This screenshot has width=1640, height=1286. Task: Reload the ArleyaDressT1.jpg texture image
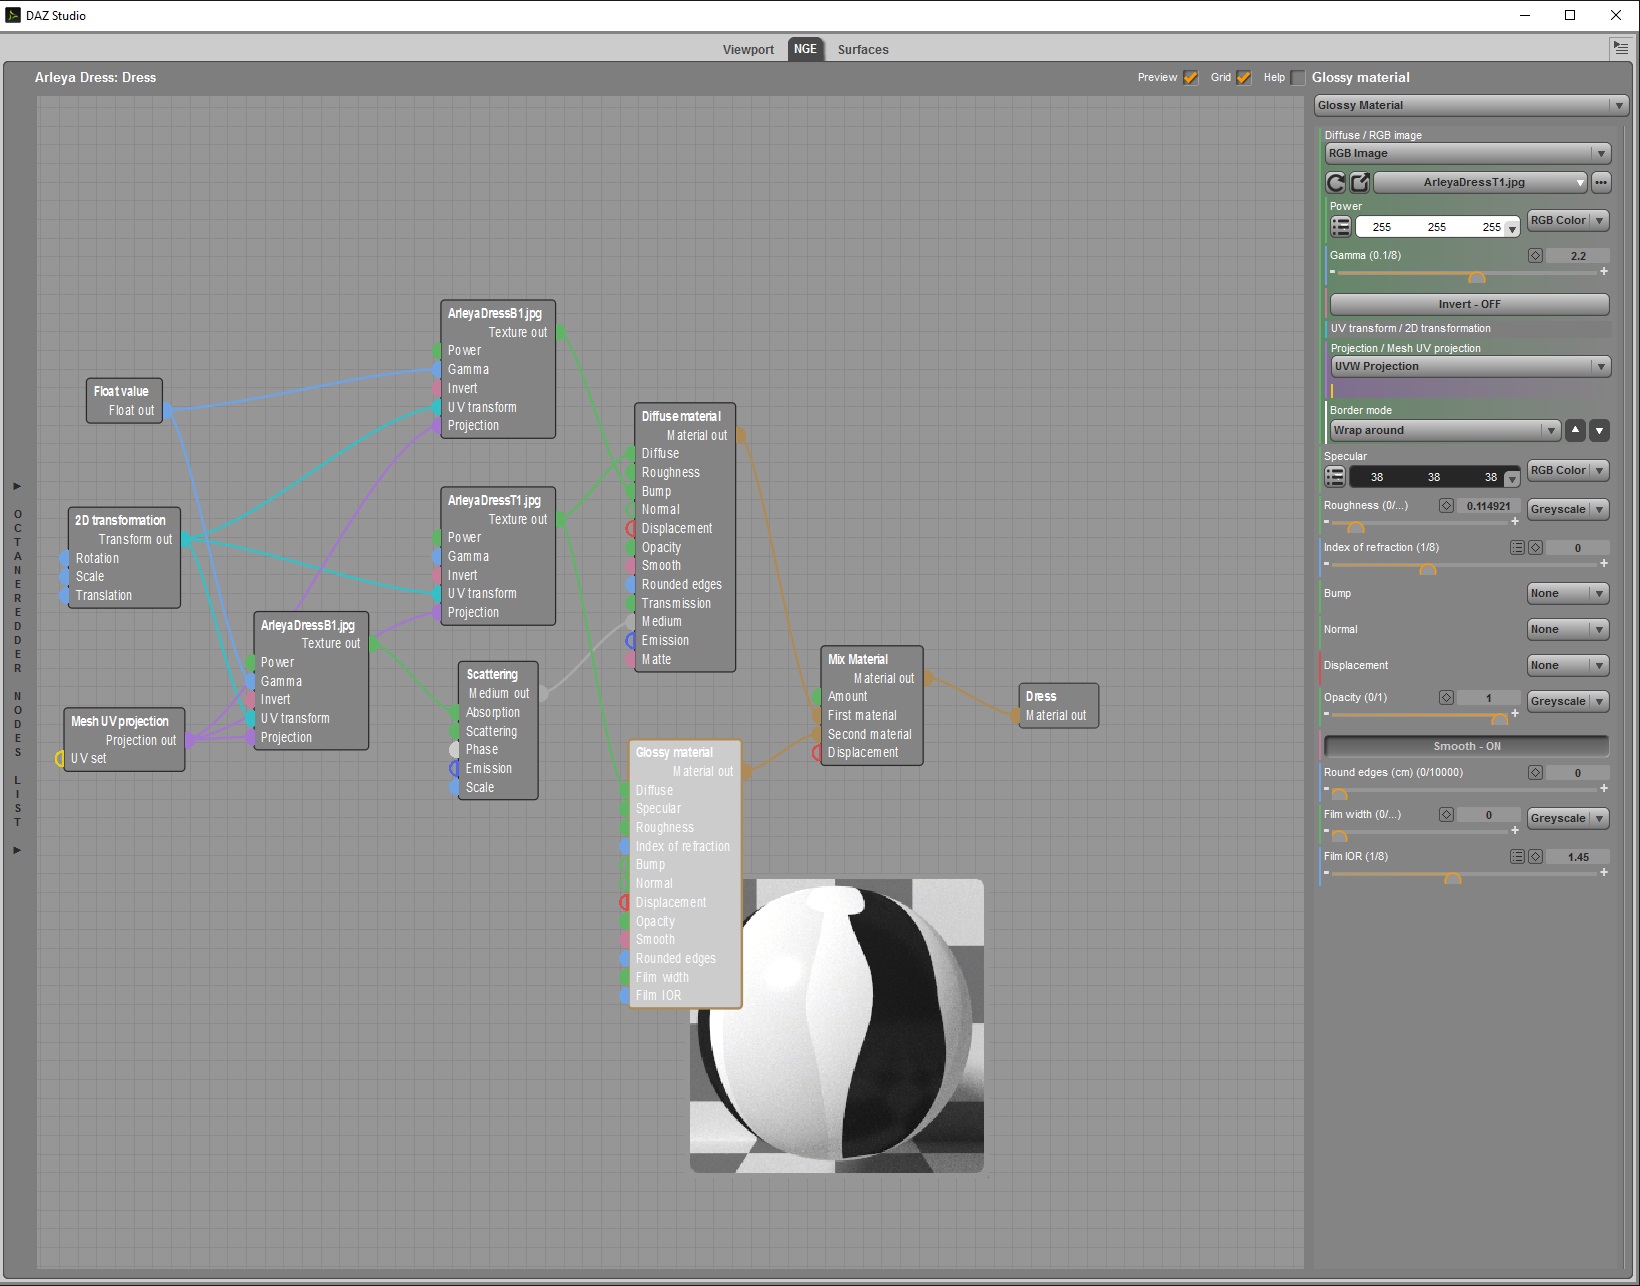coord(1335,182)
